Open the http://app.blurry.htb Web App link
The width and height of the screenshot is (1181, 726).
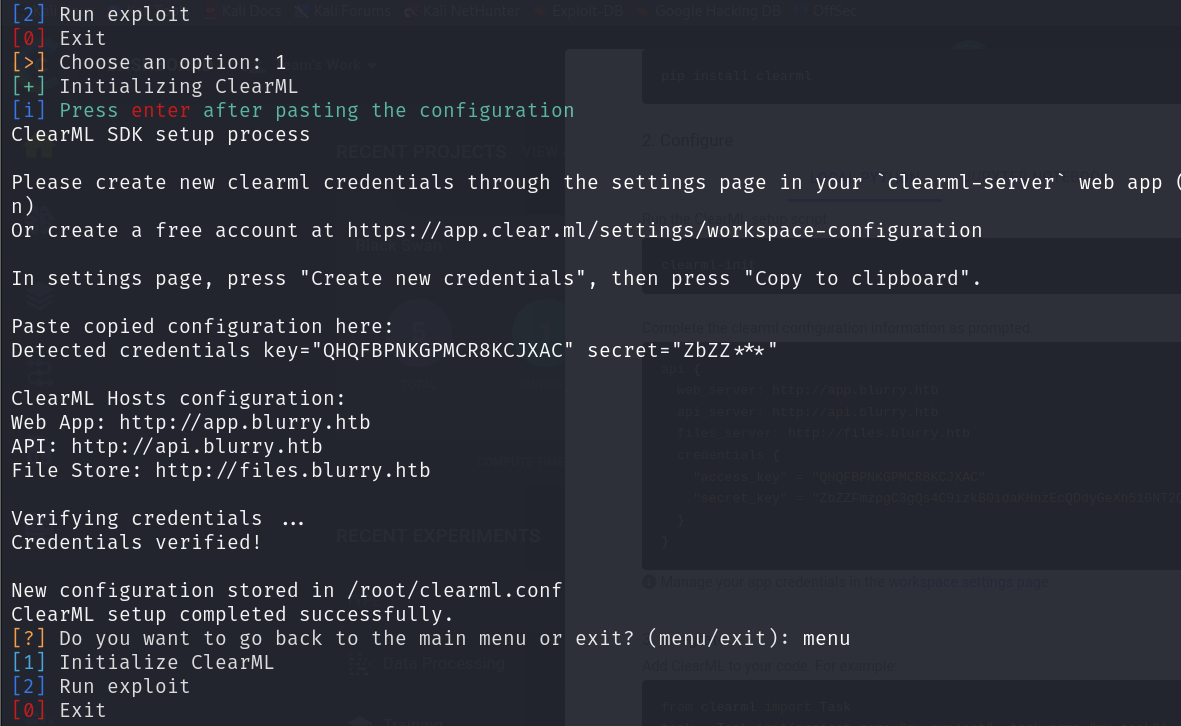click(x=245, y=422)
